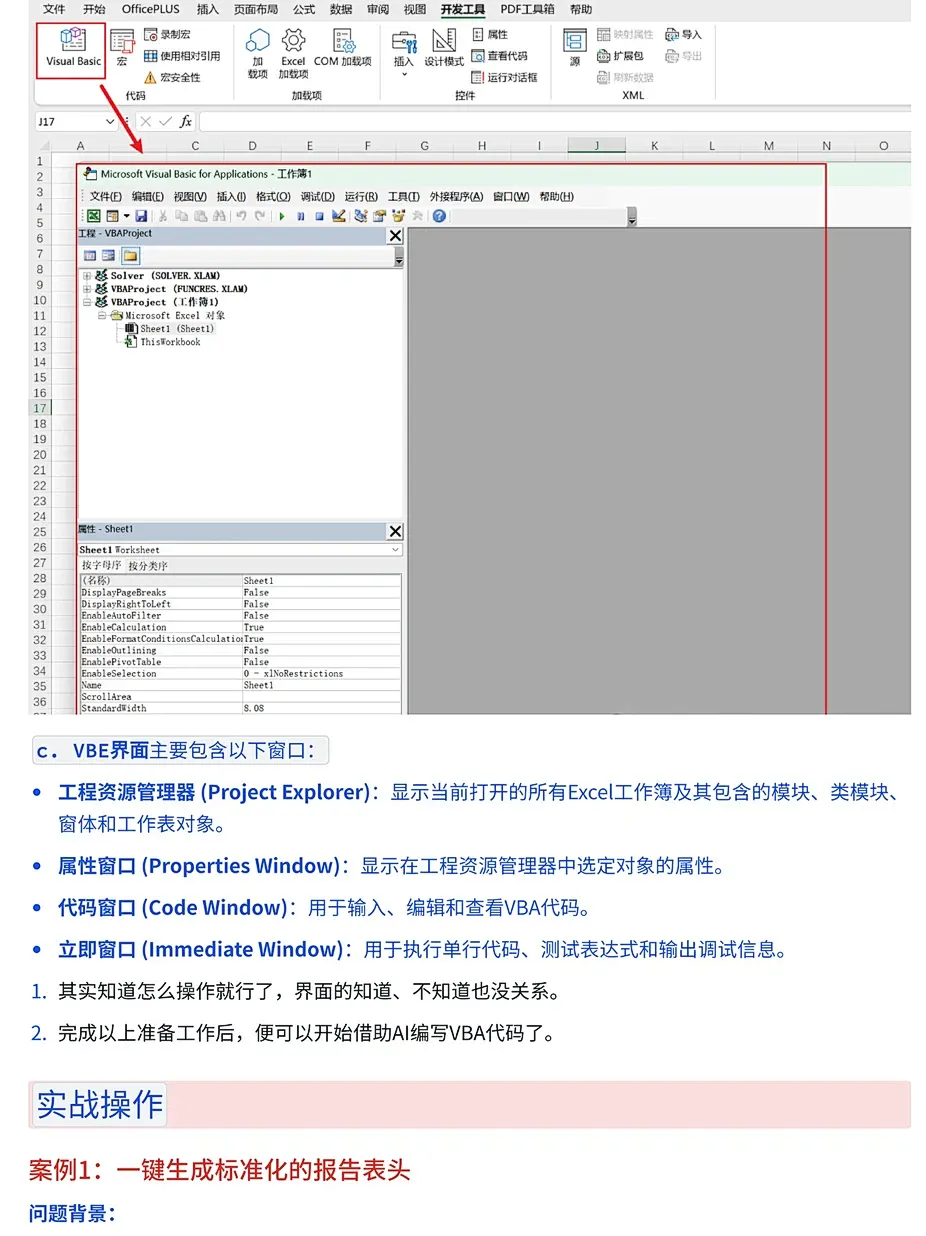
Task: Expand Solver (SOLVER.XLAM) project node
Action: [x=87, y=276]
